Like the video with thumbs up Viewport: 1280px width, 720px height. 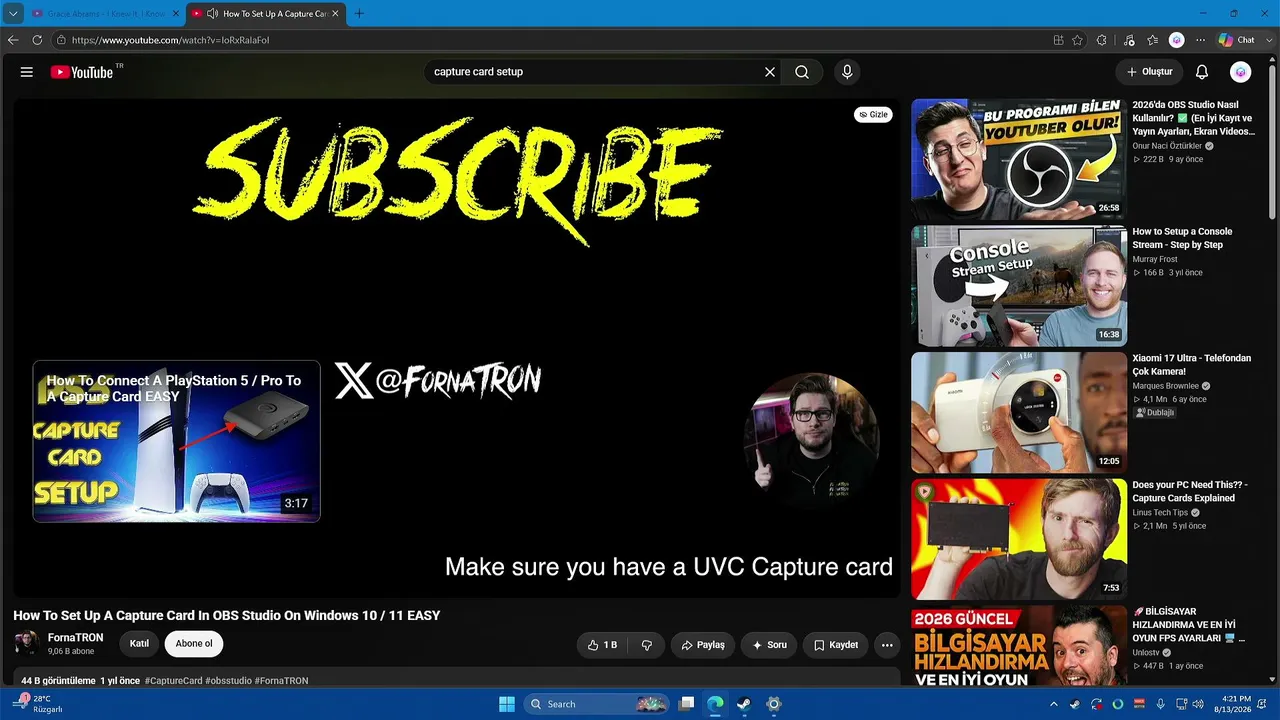pos(602,645)
